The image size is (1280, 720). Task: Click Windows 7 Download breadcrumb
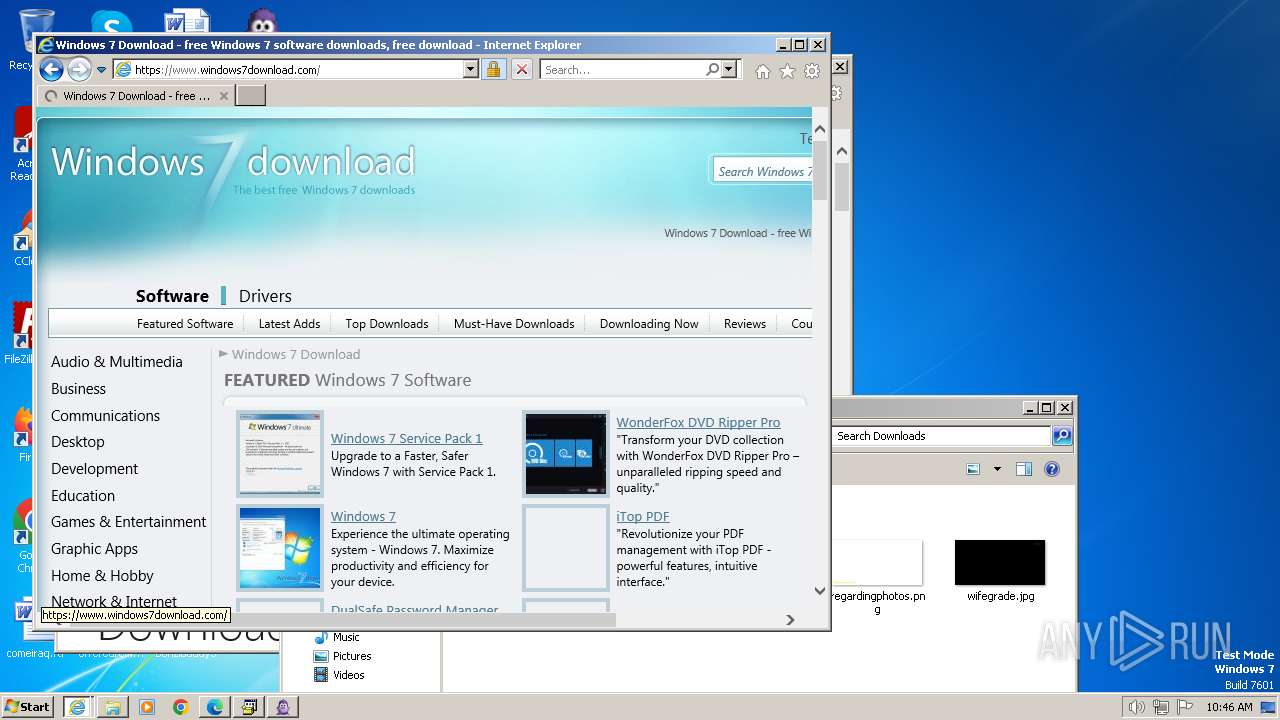(296, 354)
